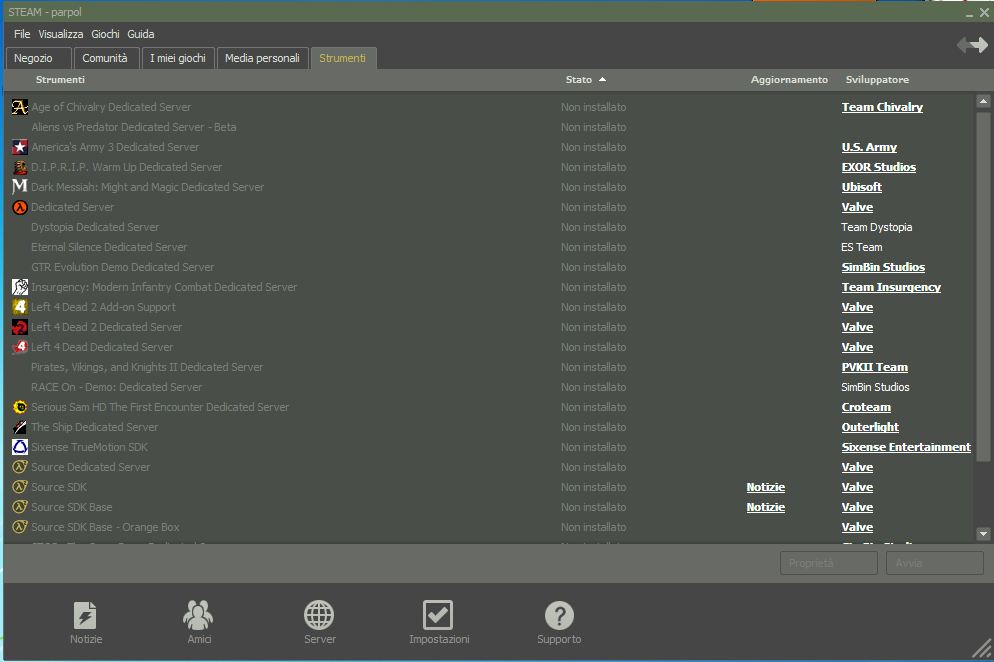Sort by the Aggiornamento column header

[x=789, y=80]
